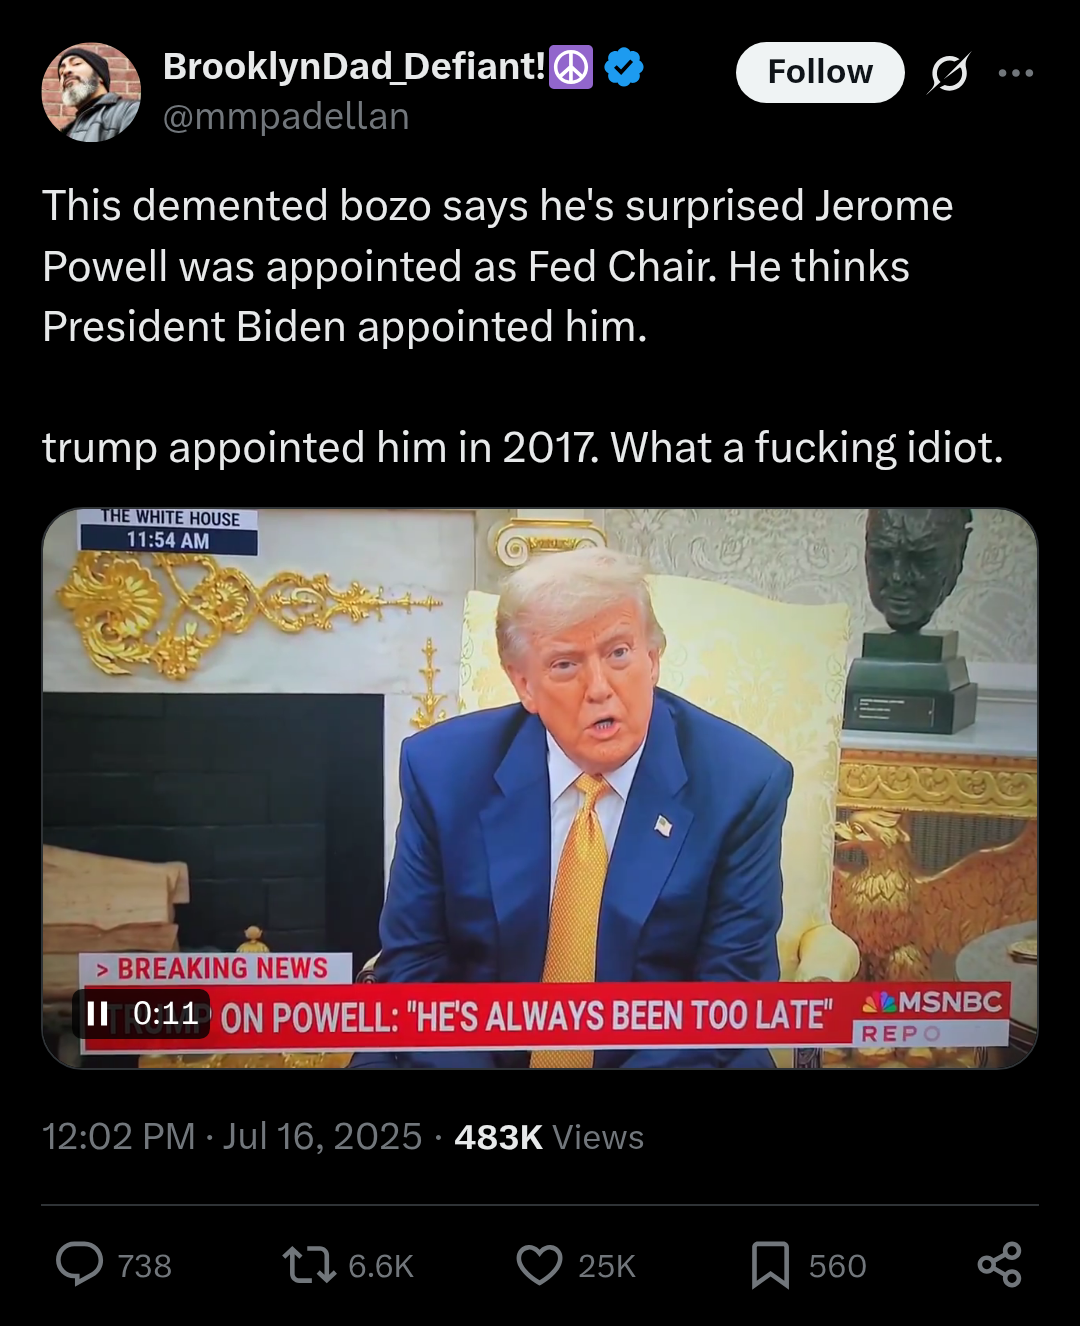The width and height of the screenshot is (1080, 1326).
Task: Like the post with the heart icon
Action: [539, 1265]
